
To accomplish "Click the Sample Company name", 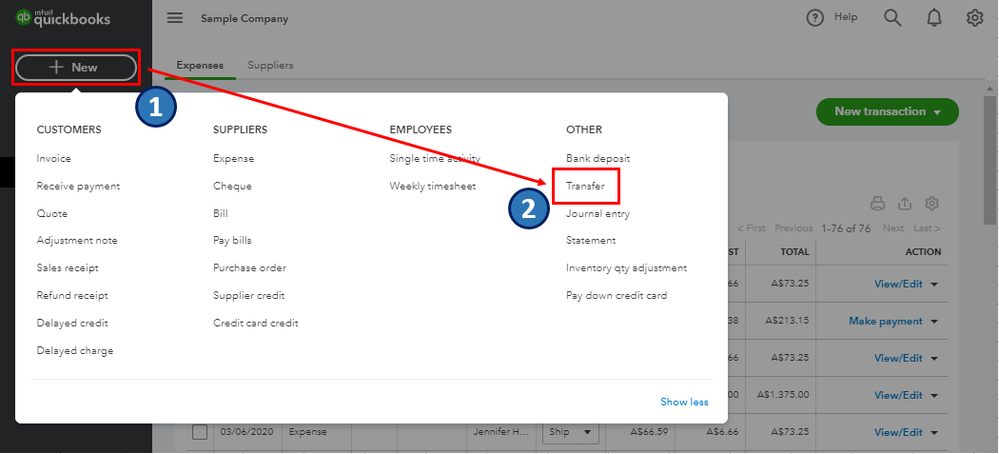I will tap(245, 19).
